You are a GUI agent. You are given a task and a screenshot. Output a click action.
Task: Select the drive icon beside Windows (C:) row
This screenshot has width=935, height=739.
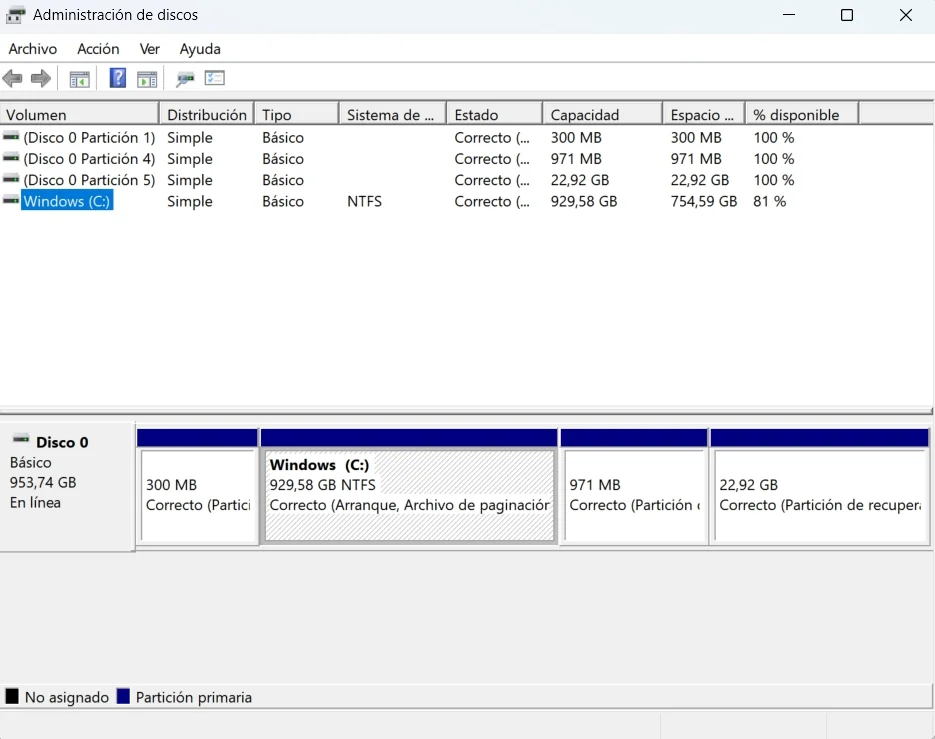pos(11,201)
